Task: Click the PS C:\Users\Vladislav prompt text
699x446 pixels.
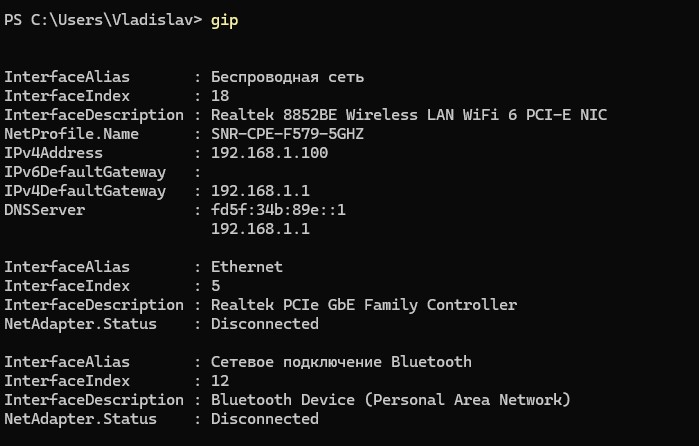Action: [x=102, y=20]
